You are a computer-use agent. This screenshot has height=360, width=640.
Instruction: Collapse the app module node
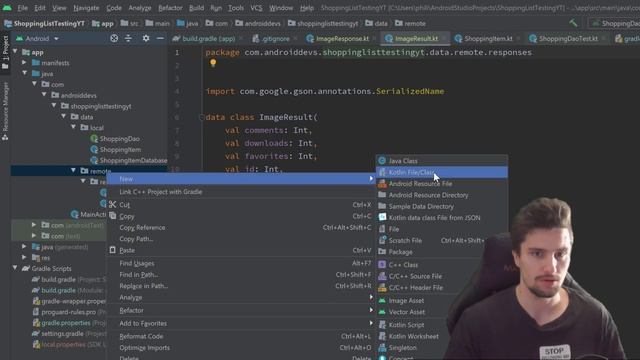pos(15,52)
